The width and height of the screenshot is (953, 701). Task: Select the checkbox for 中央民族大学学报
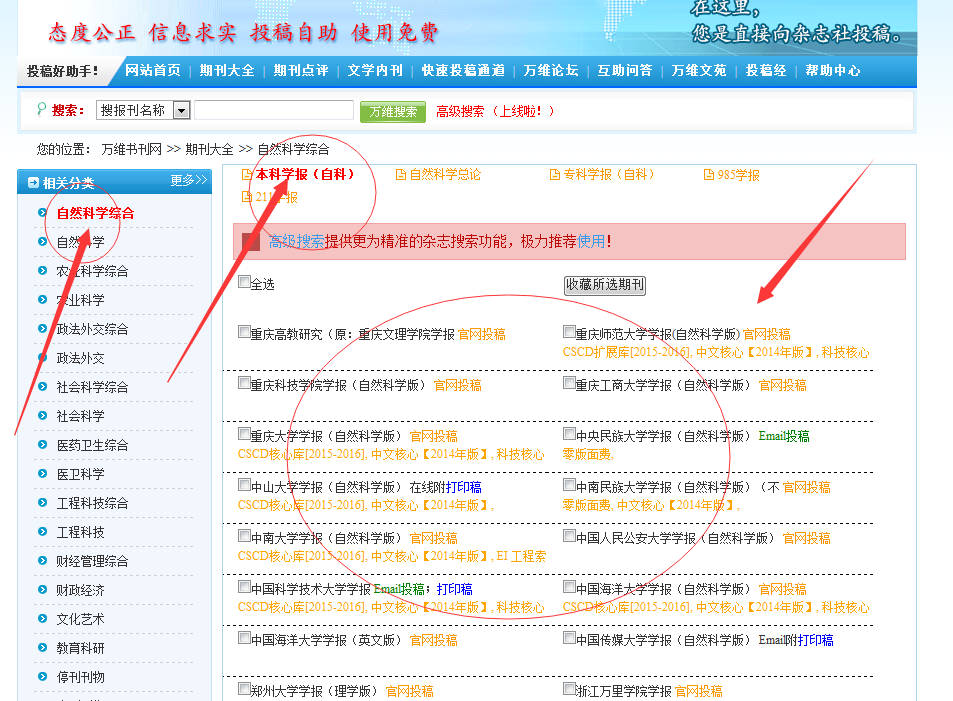[569, 435]
